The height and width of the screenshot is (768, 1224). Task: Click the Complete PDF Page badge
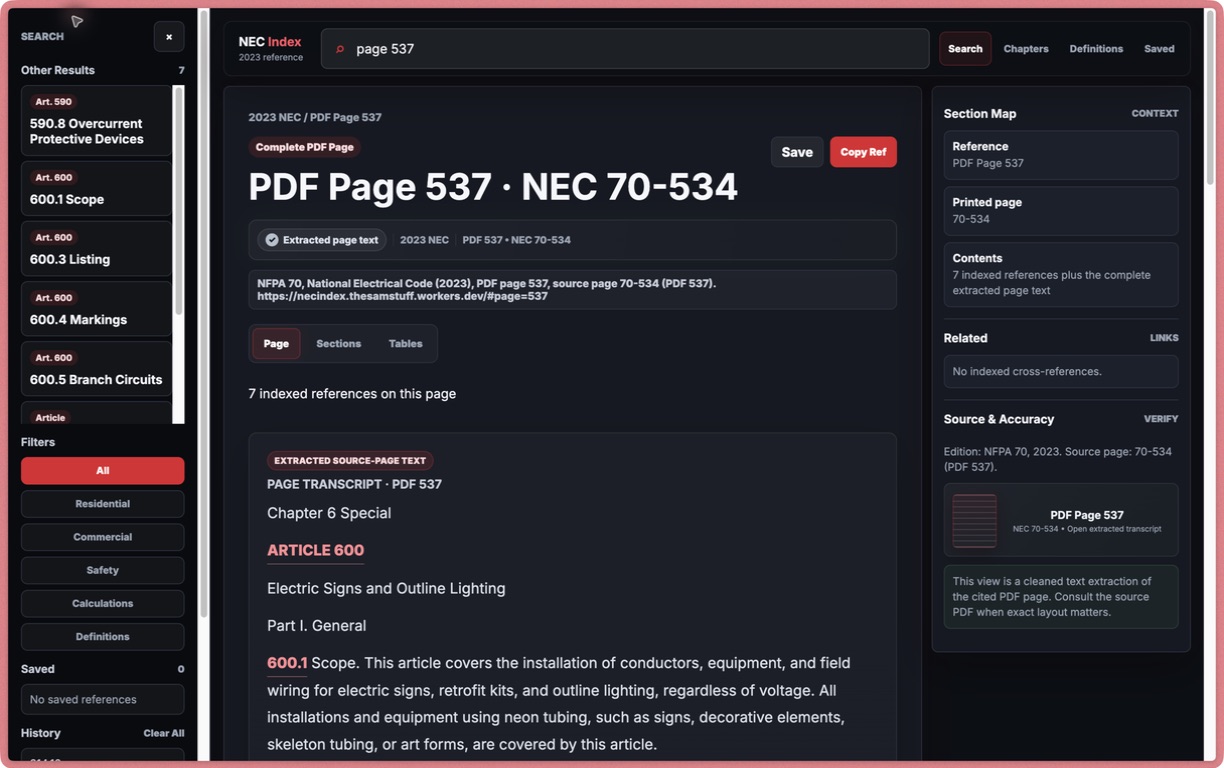click(x=305, y=147)
